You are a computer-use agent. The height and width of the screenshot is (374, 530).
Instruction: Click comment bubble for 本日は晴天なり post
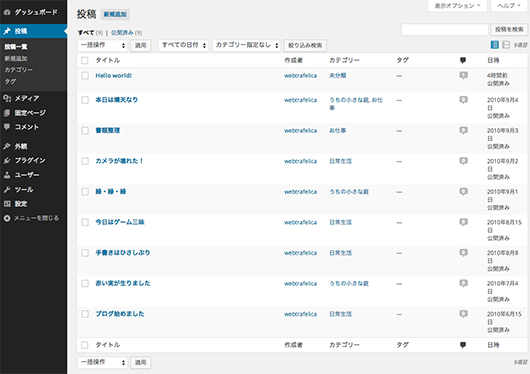tap(463, 100)
